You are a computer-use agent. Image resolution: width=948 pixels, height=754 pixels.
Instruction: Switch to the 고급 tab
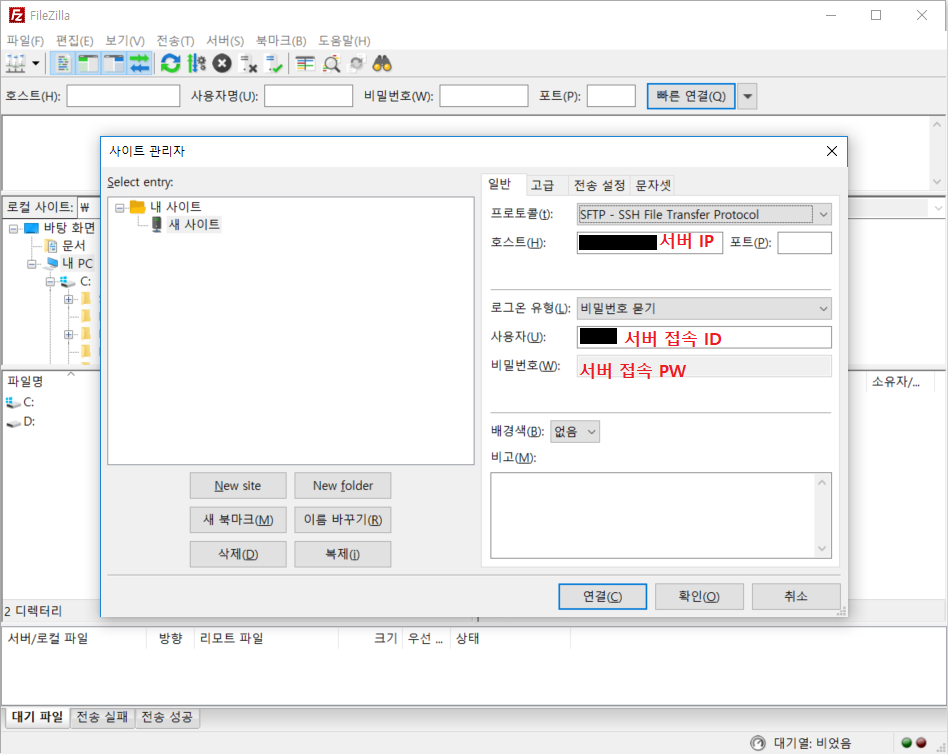[x=542, y=186]
